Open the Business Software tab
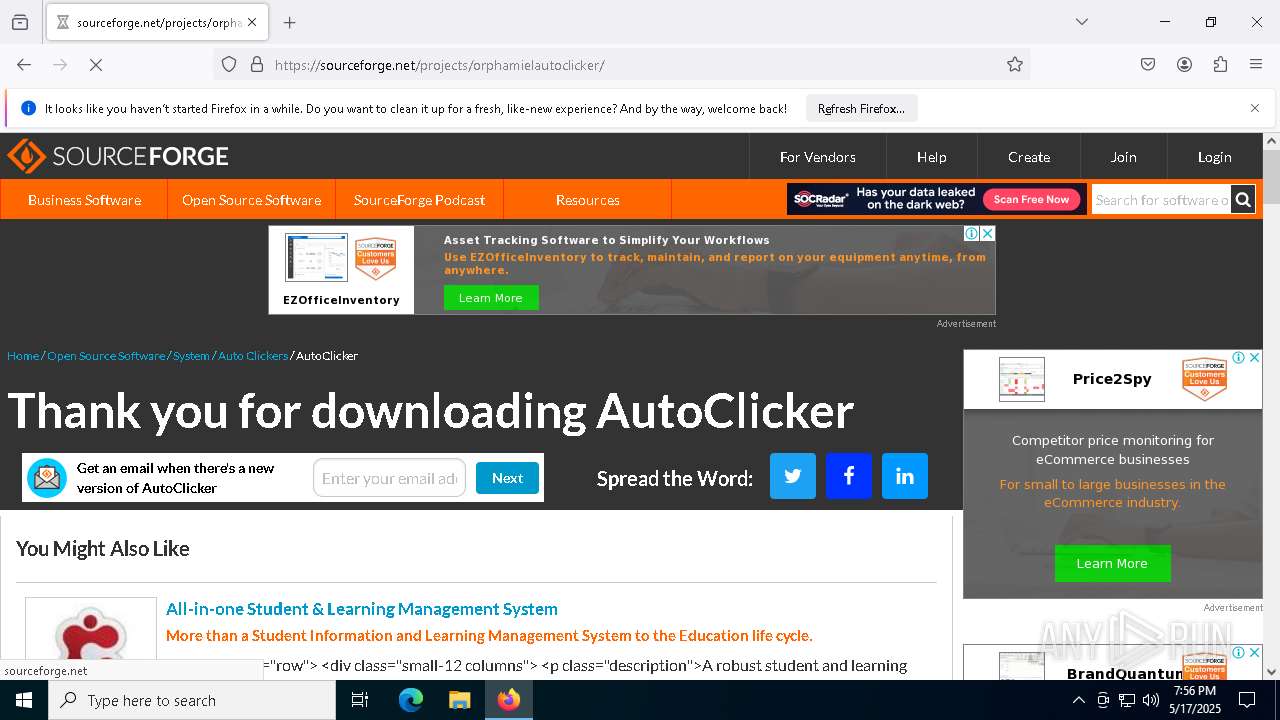This screenshot has height=720, width=1280. click(84, 200)
